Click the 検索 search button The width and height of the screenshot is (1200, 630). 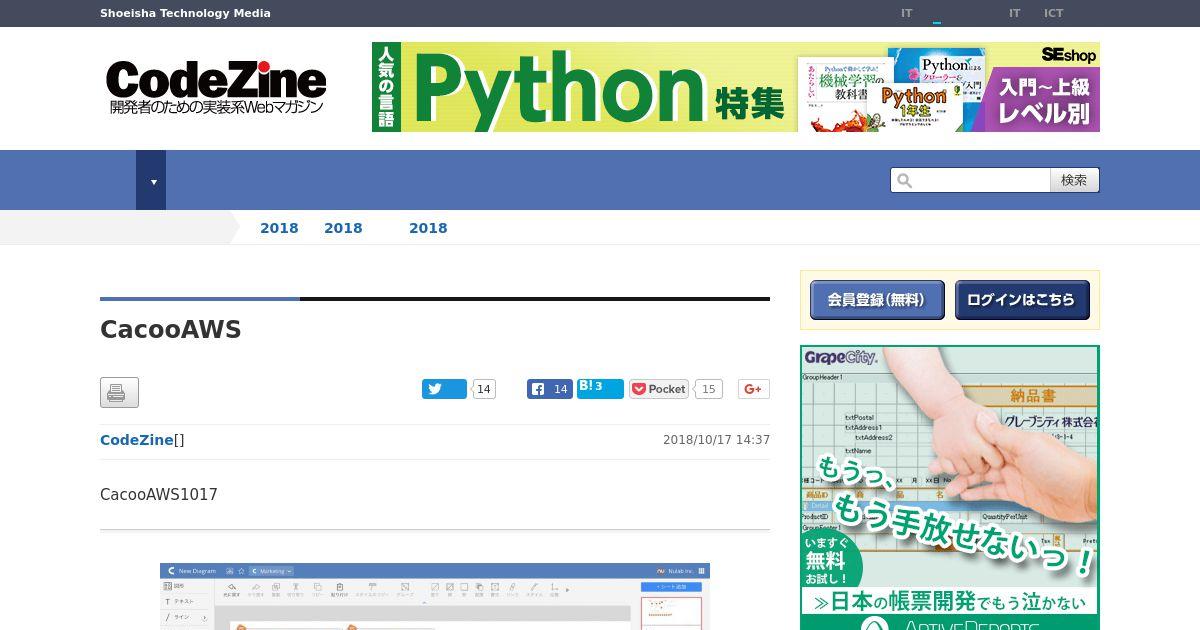(1074, 180)
